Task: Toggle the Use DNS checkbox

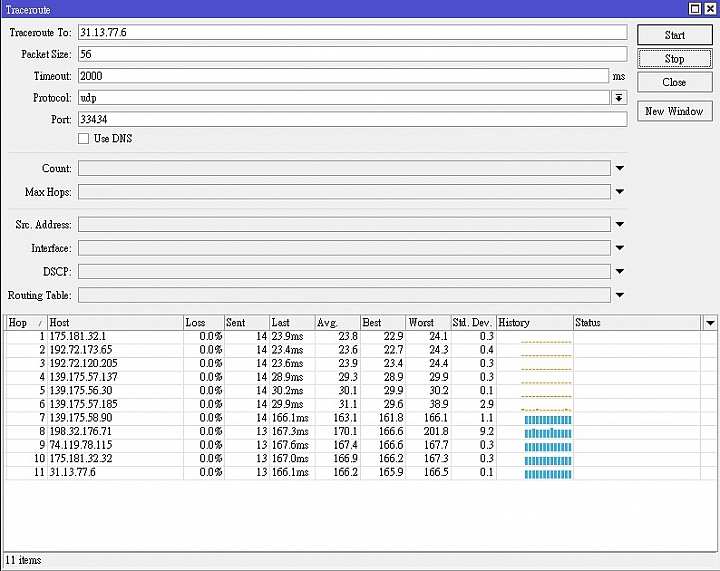Action: [x=83, y=139]
